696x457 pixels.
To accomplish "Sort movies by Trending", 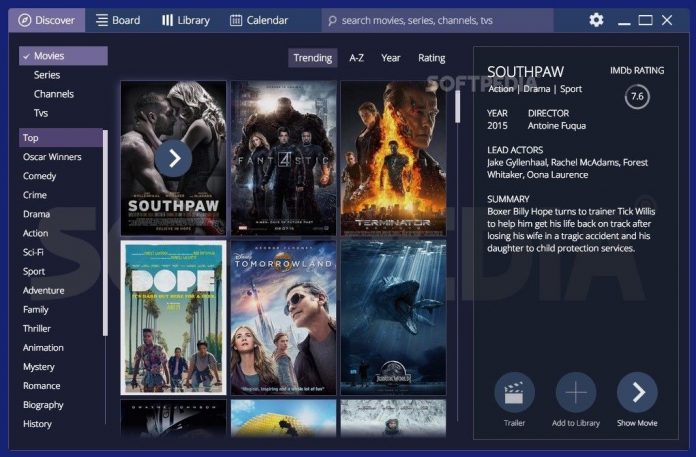I will click(x=312, y=58).
